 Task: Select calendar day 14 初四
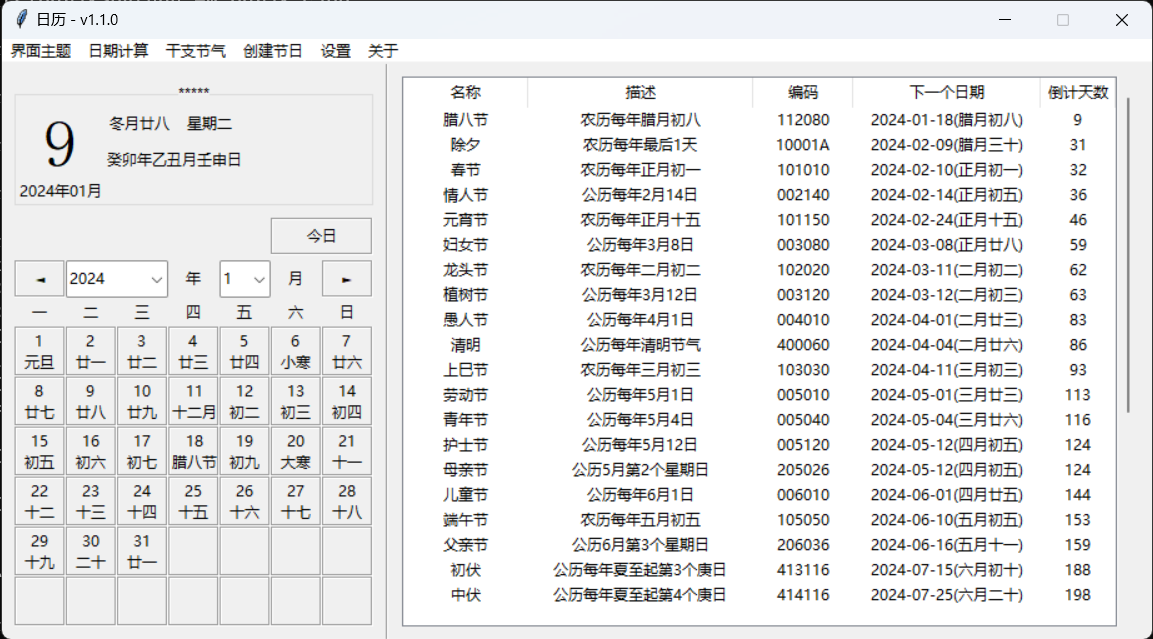click(346, 401)
